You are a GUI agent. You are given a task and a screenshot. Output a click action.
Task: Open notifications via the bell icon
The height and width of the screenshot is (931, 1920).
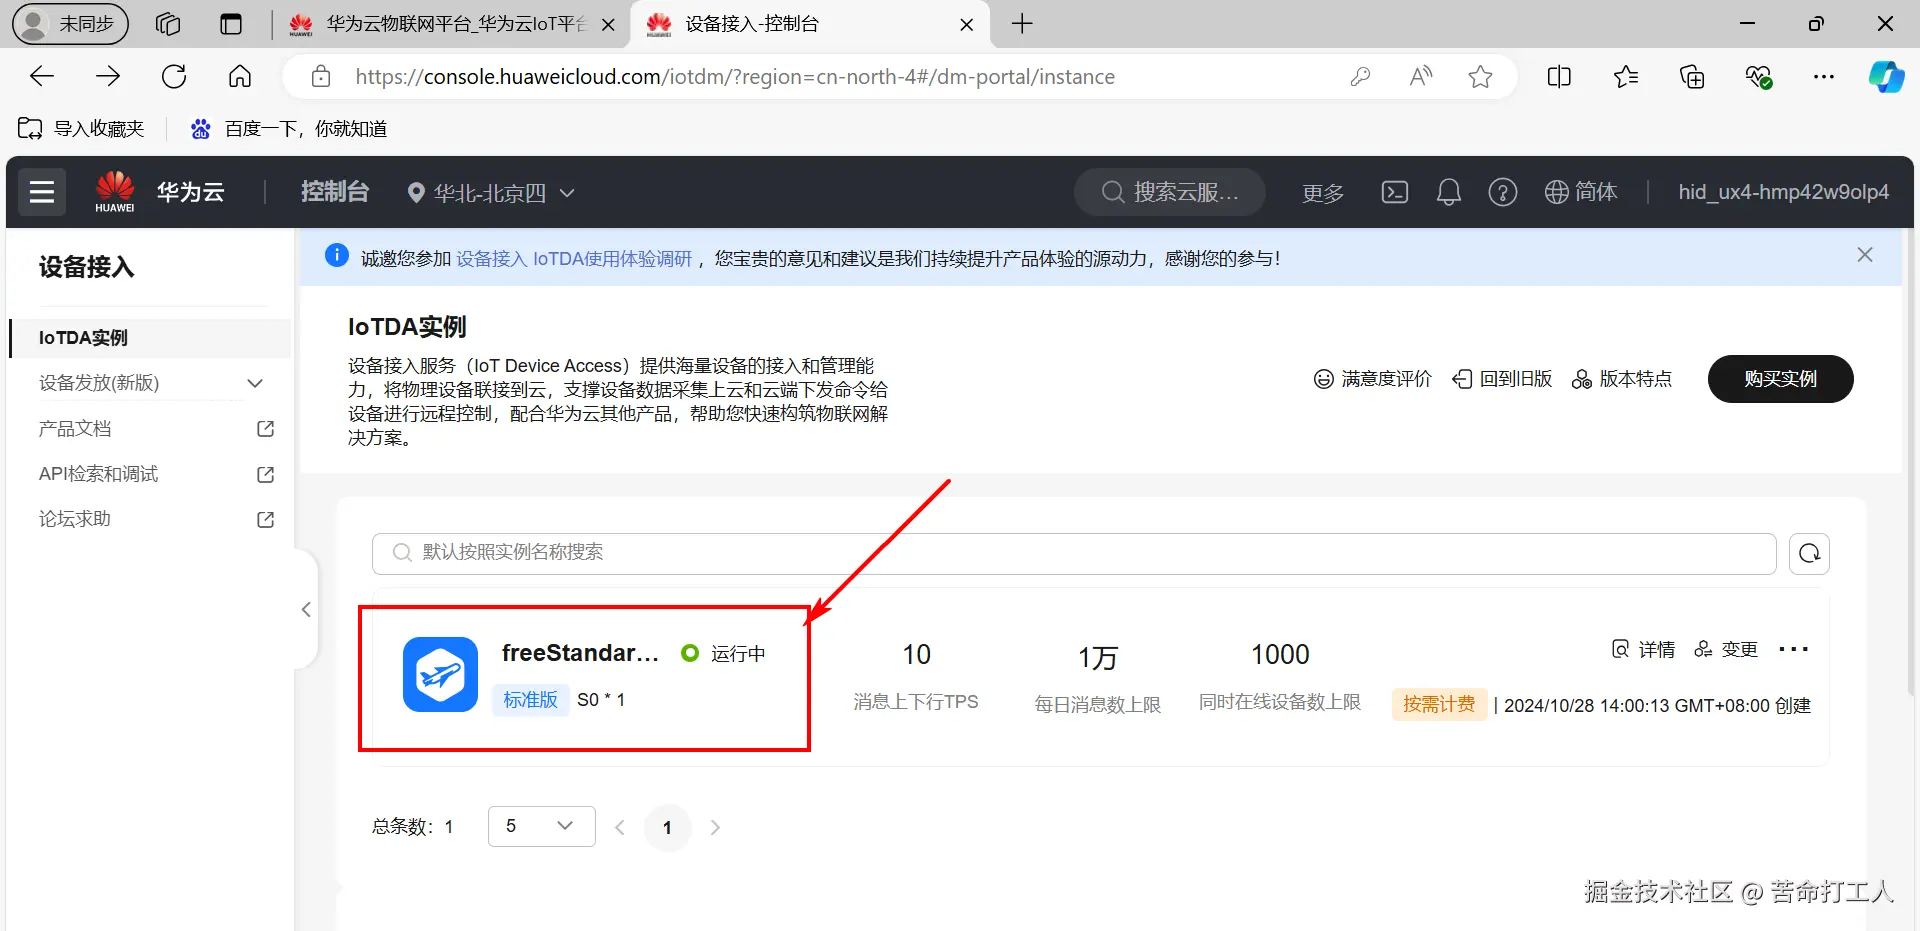[1449, 192]
